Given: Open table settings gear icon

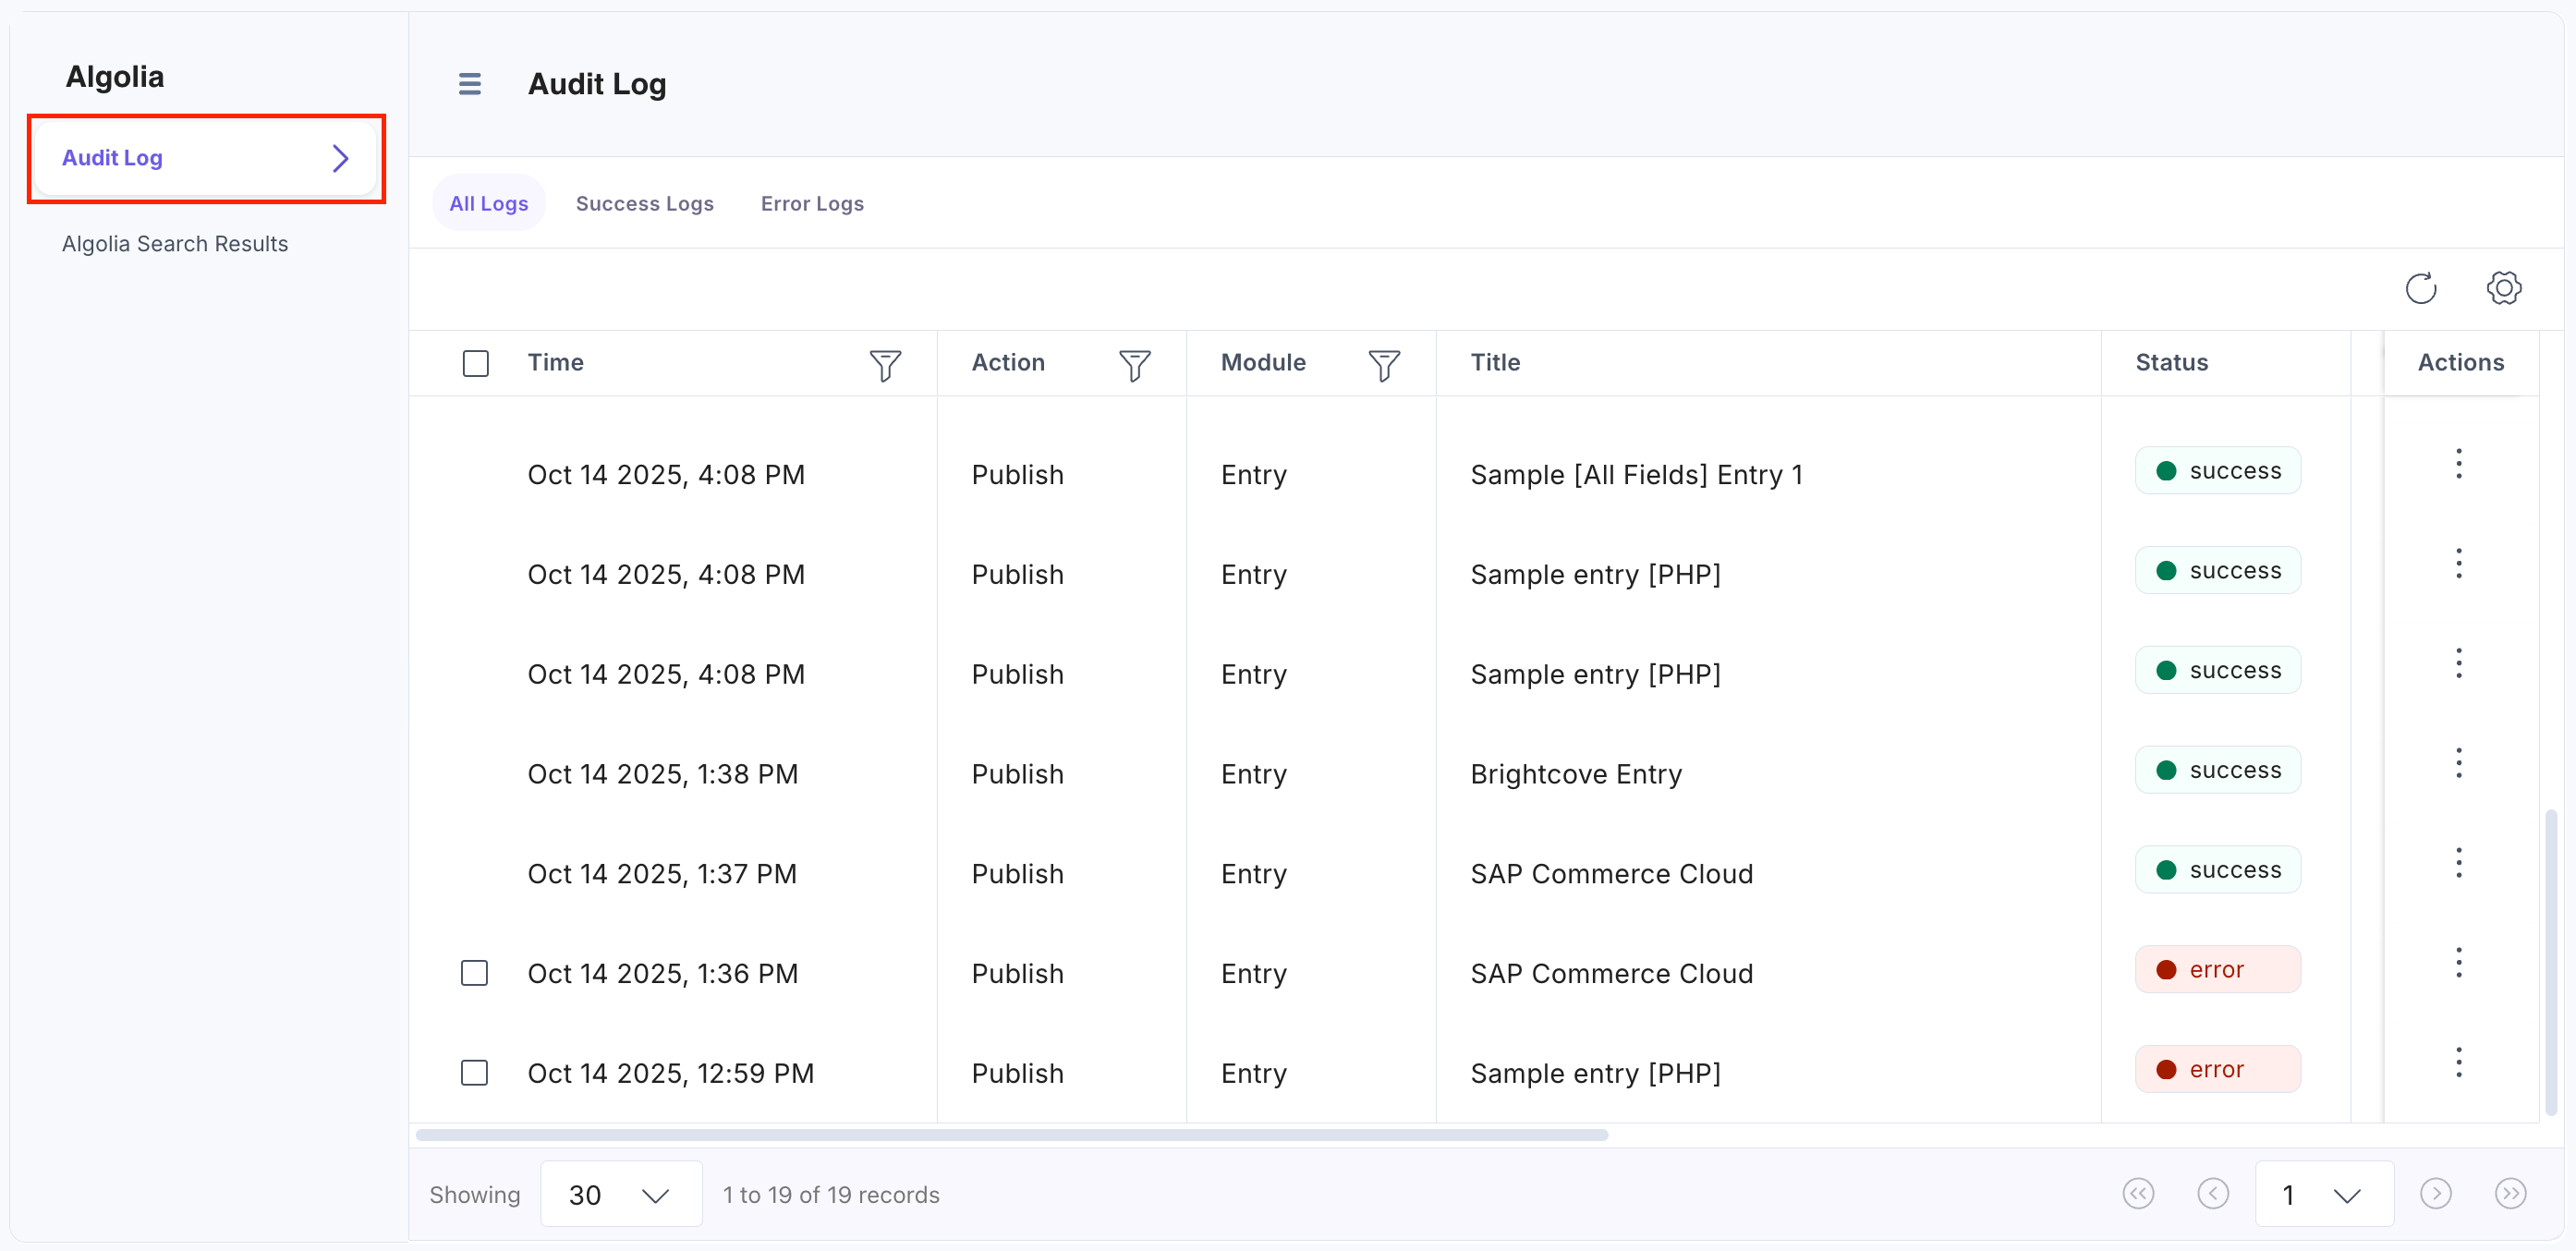Looking at the screenshot, I should [x=2503, y=289].
